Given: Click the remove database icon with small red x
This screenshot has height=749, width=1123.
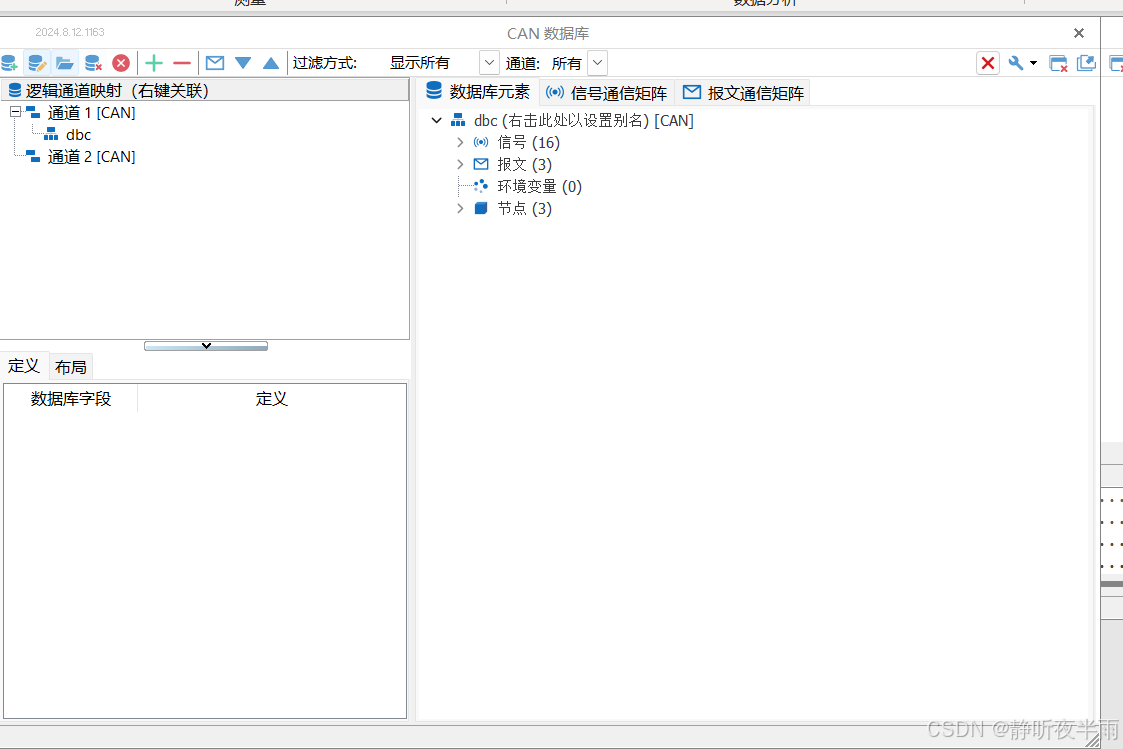Looking at the screenshot, I should (93, 63).
